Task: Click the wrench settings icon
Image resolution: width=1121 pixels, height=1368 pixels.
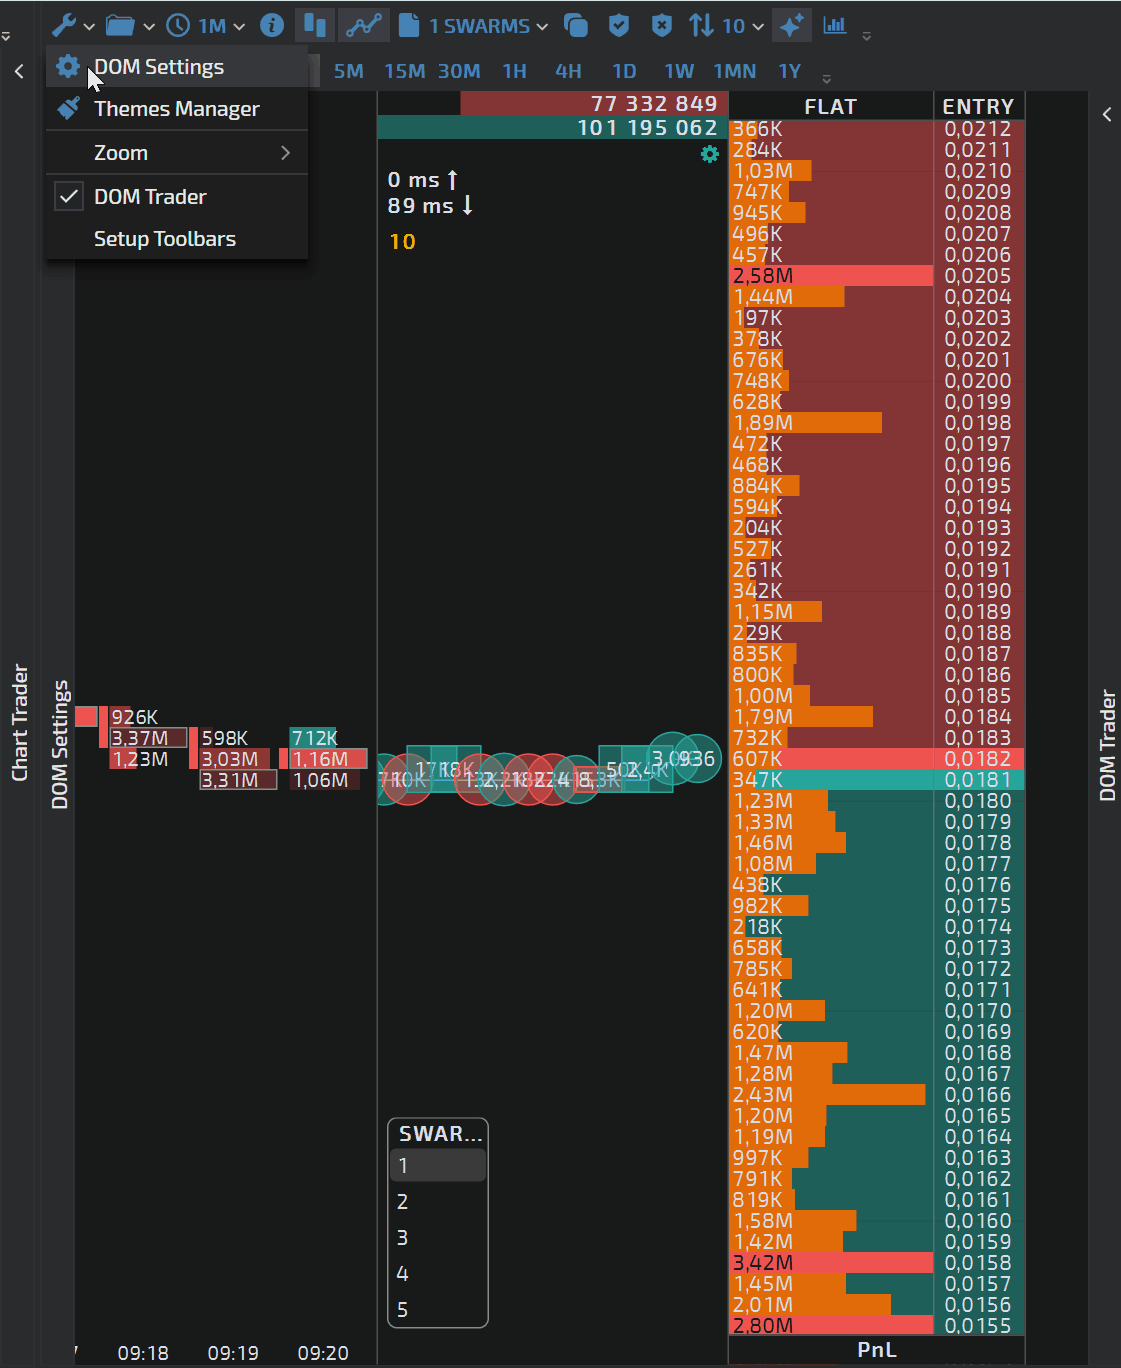Action: tap(65, 26)
